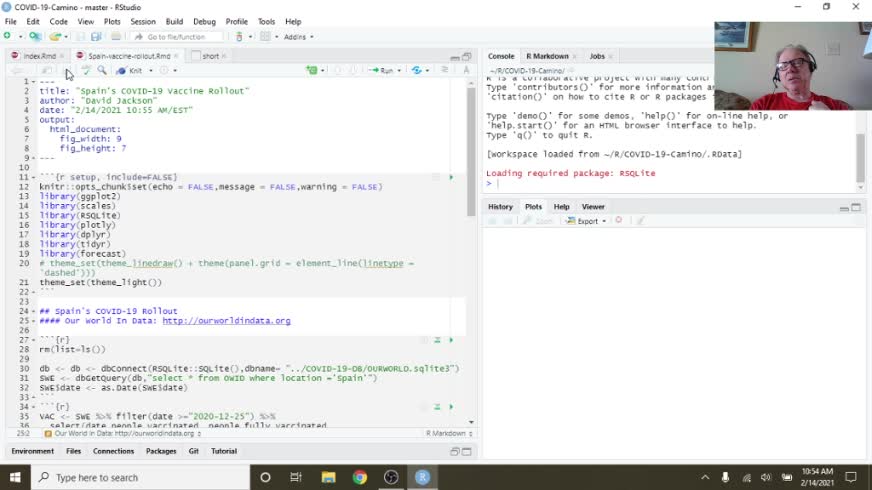Click the ourworldindata.org link in editor
The width and height of the screenshot is (872, 490).
click(226, 321)
